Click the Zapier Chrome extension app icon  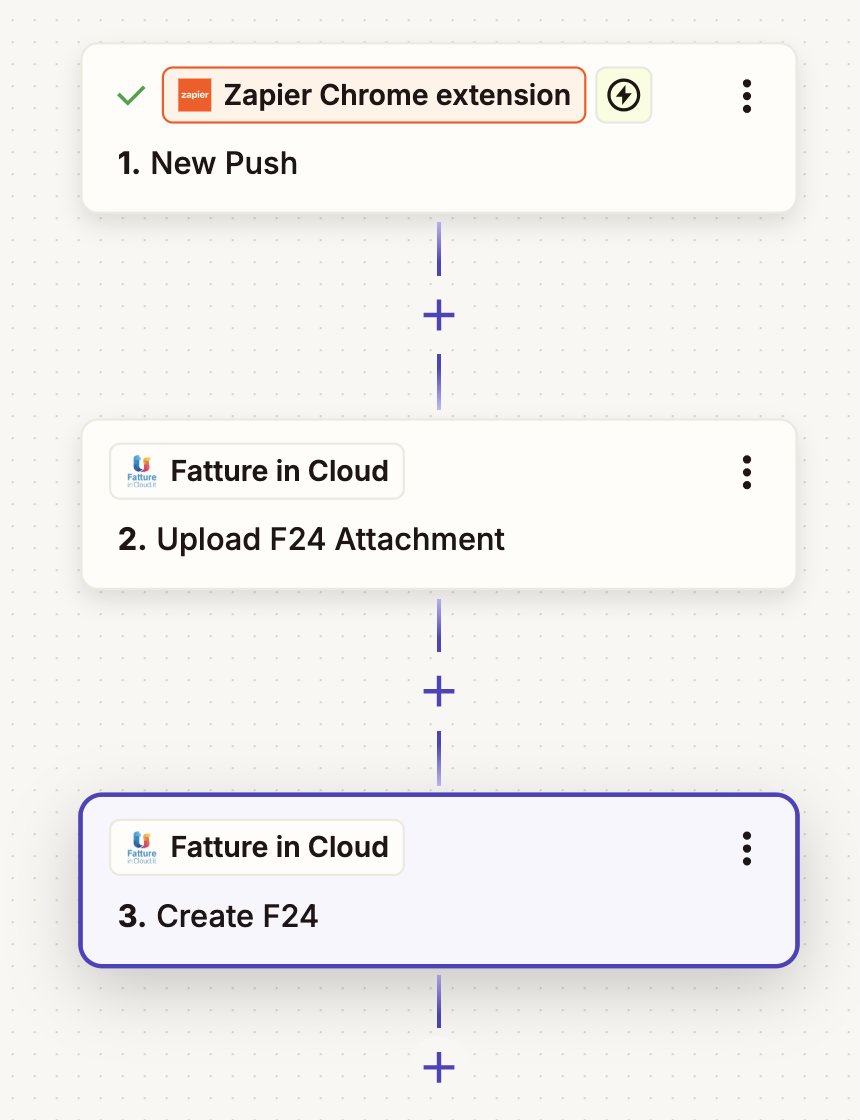pos(194,95)
